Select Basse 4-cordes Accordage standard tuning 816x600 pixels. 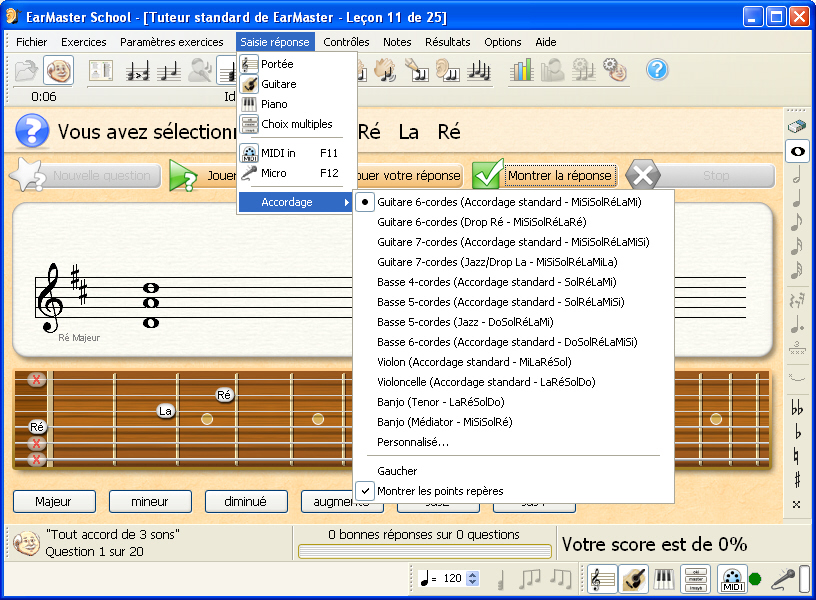coord(513,282)
